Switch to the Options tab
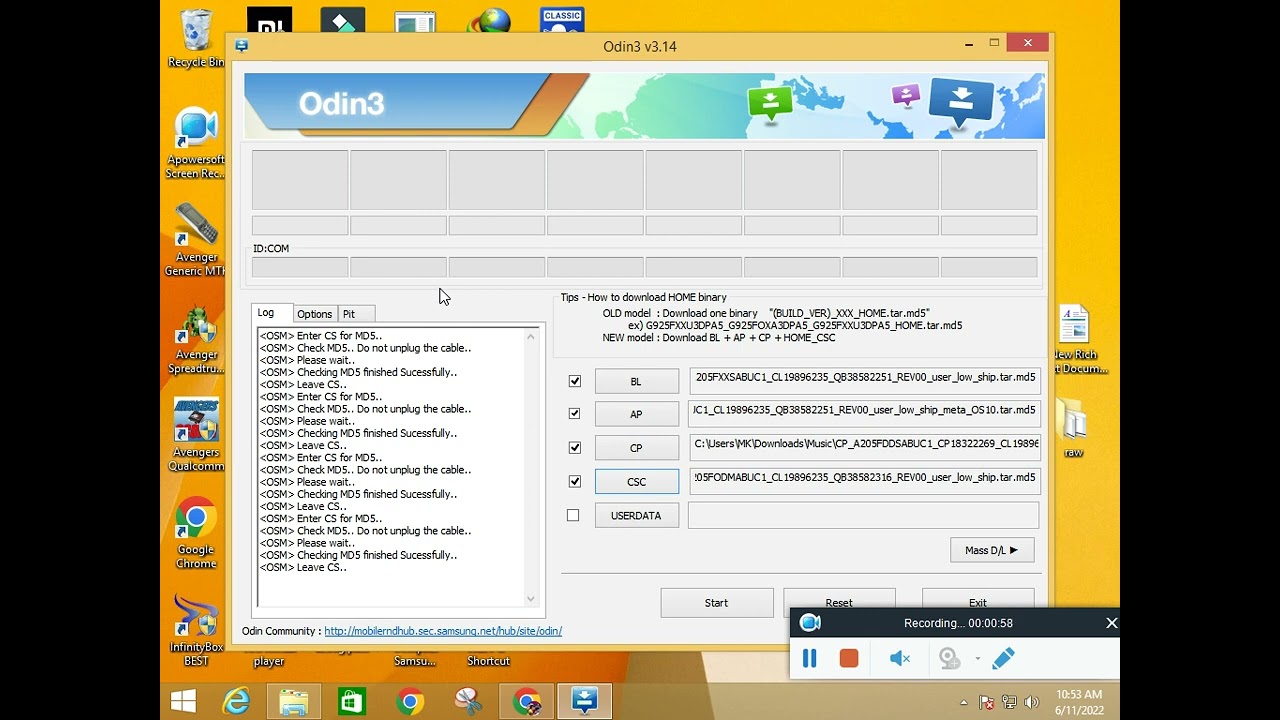1280x720 pixels. click(x=314, y=314)
